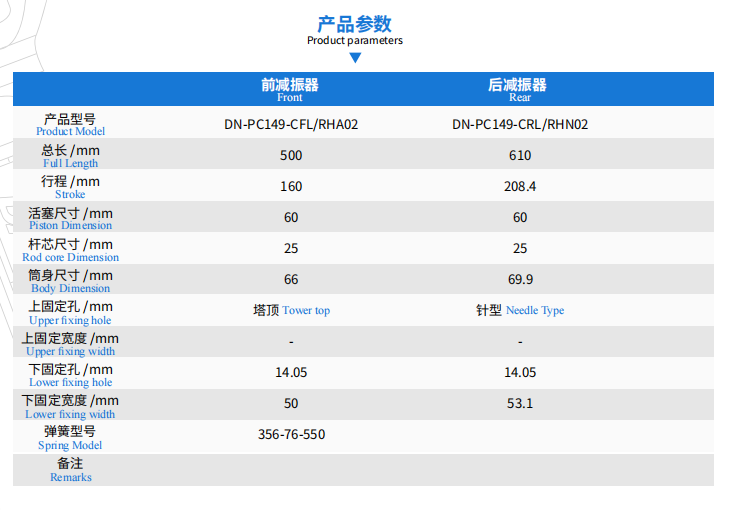The height and width of the screenshot is (515, 735).
Task: Click the 产品型号 Product Model row label
Action: pyautogui.click(x=70, y=124)
